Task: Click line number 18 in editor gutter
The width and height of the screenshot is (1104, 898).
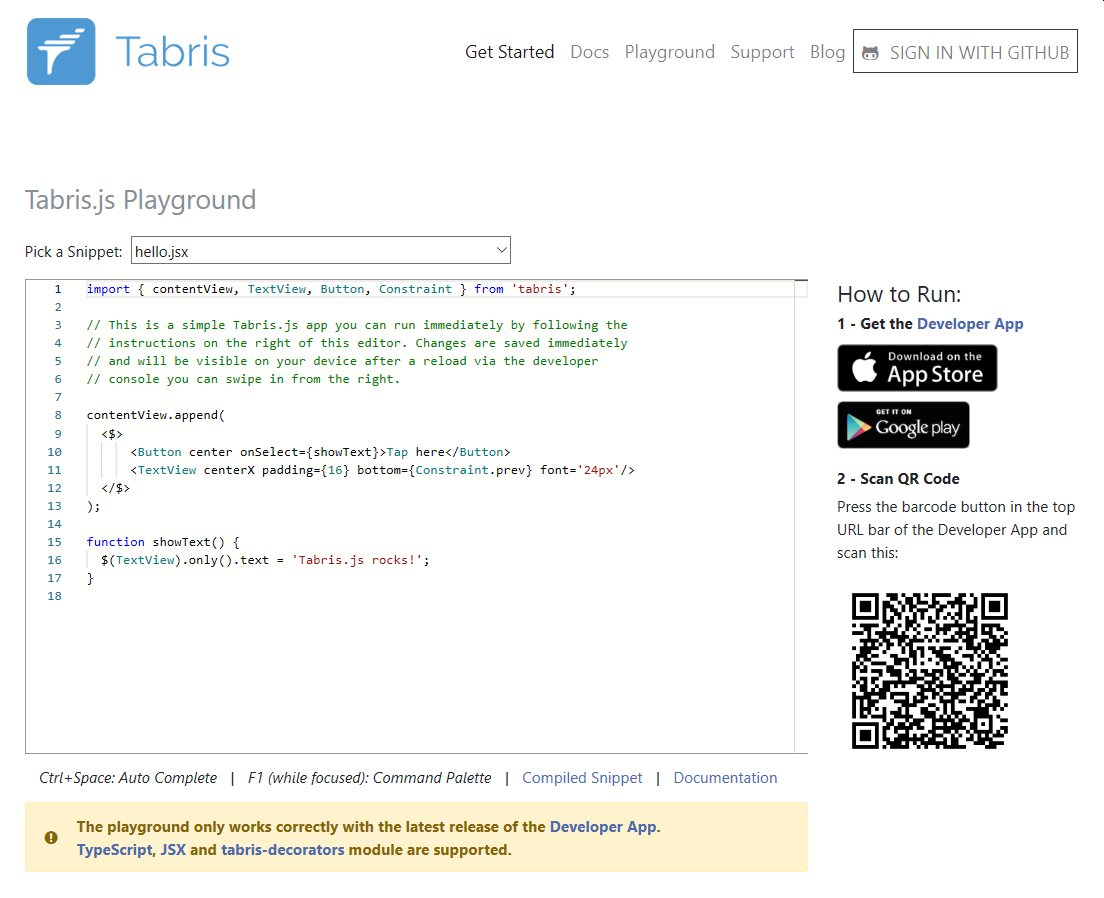Action: coord(54,597)
